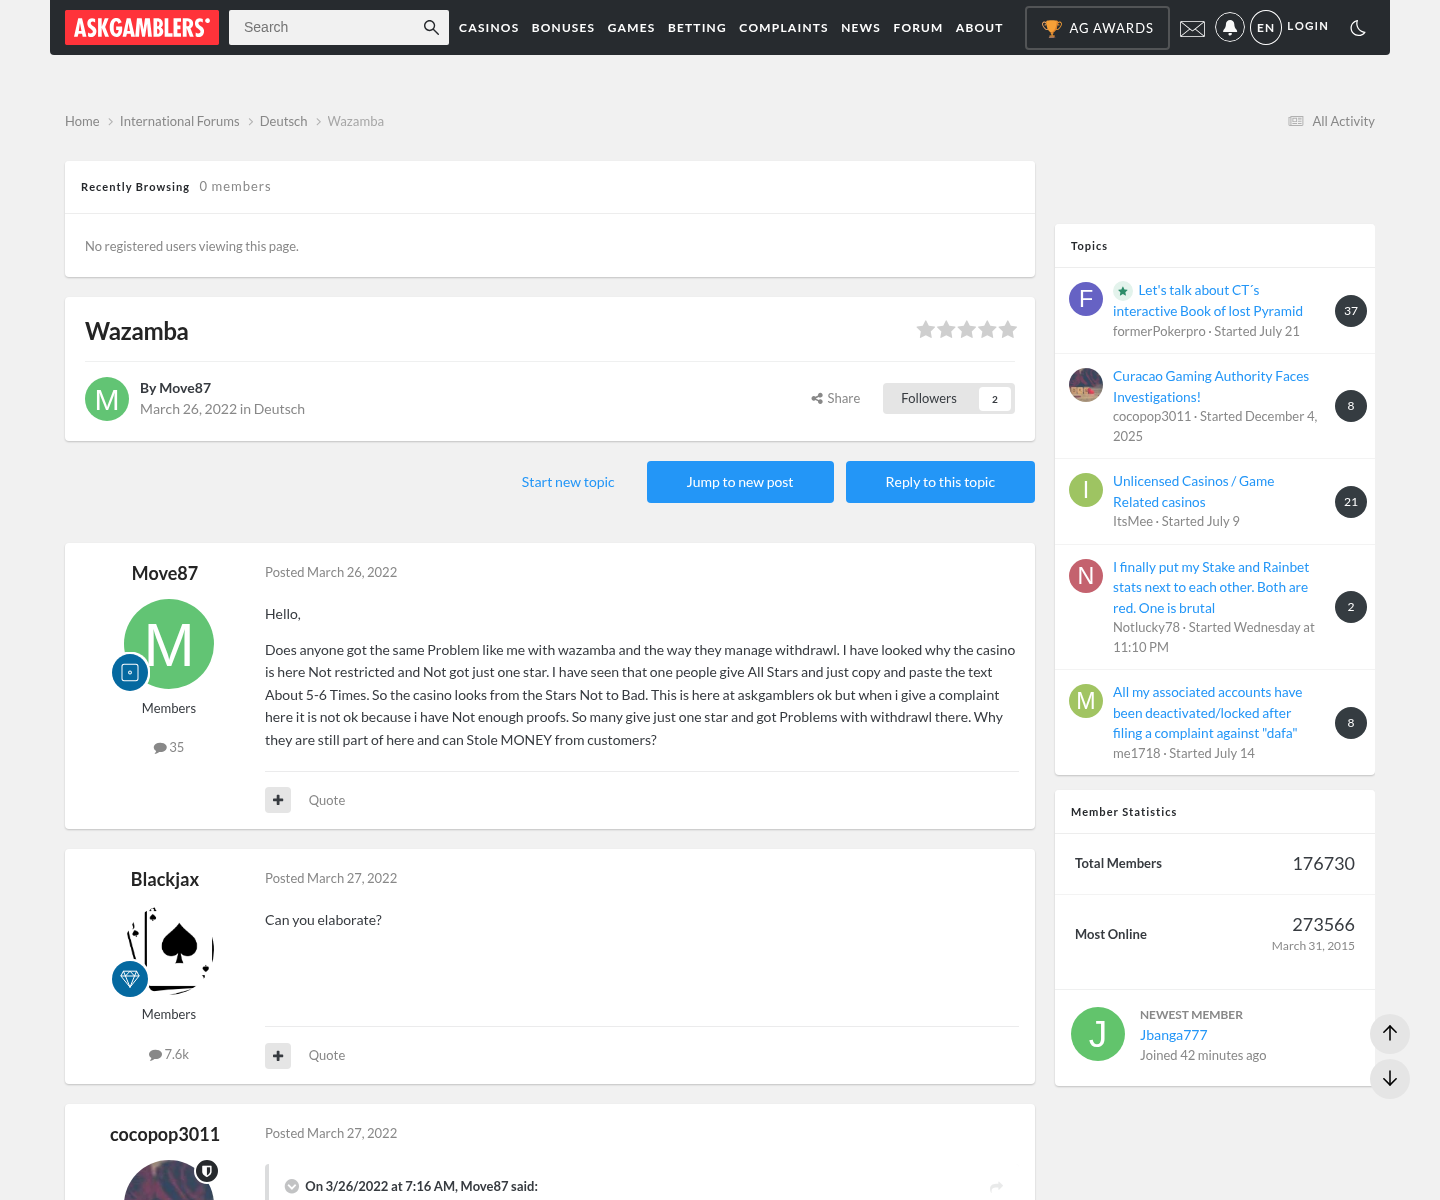The width and height of the screenshot is (1440, 1200).
Task: Open International Forums breadcrumb
Action: (x=180, y=121)
